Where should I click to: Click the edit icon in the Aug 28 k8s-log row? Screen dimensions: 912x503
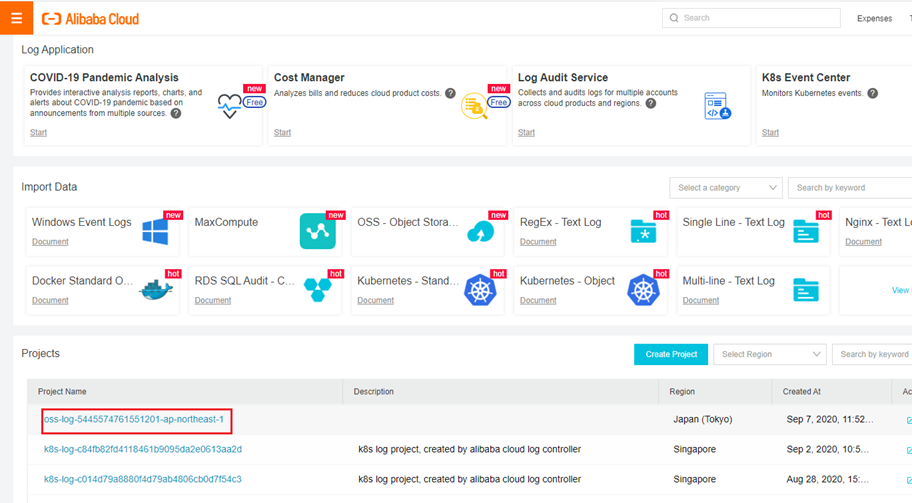tap(909, 480)
